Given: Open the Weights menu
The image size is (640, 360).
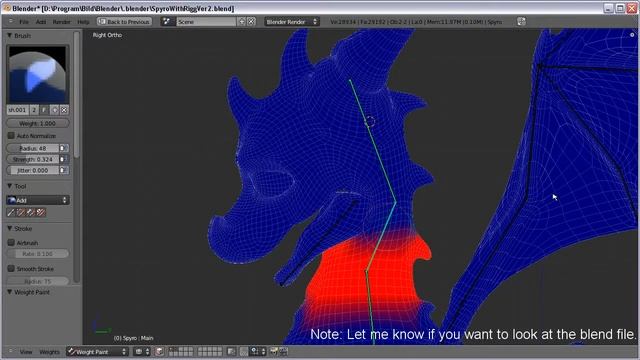Looking at the screenshot, I should [x=49, y=351].
